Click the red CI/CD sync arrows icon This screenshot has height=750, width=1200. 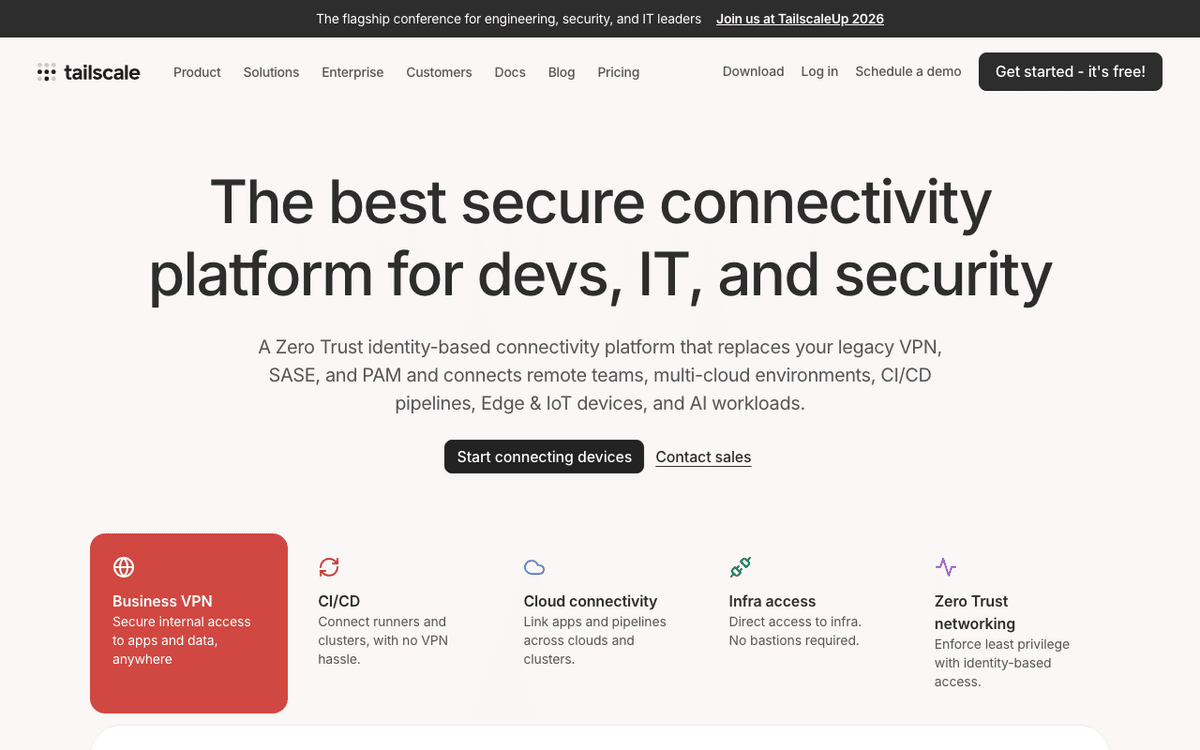pyautogui.click(x=329, y=567)
